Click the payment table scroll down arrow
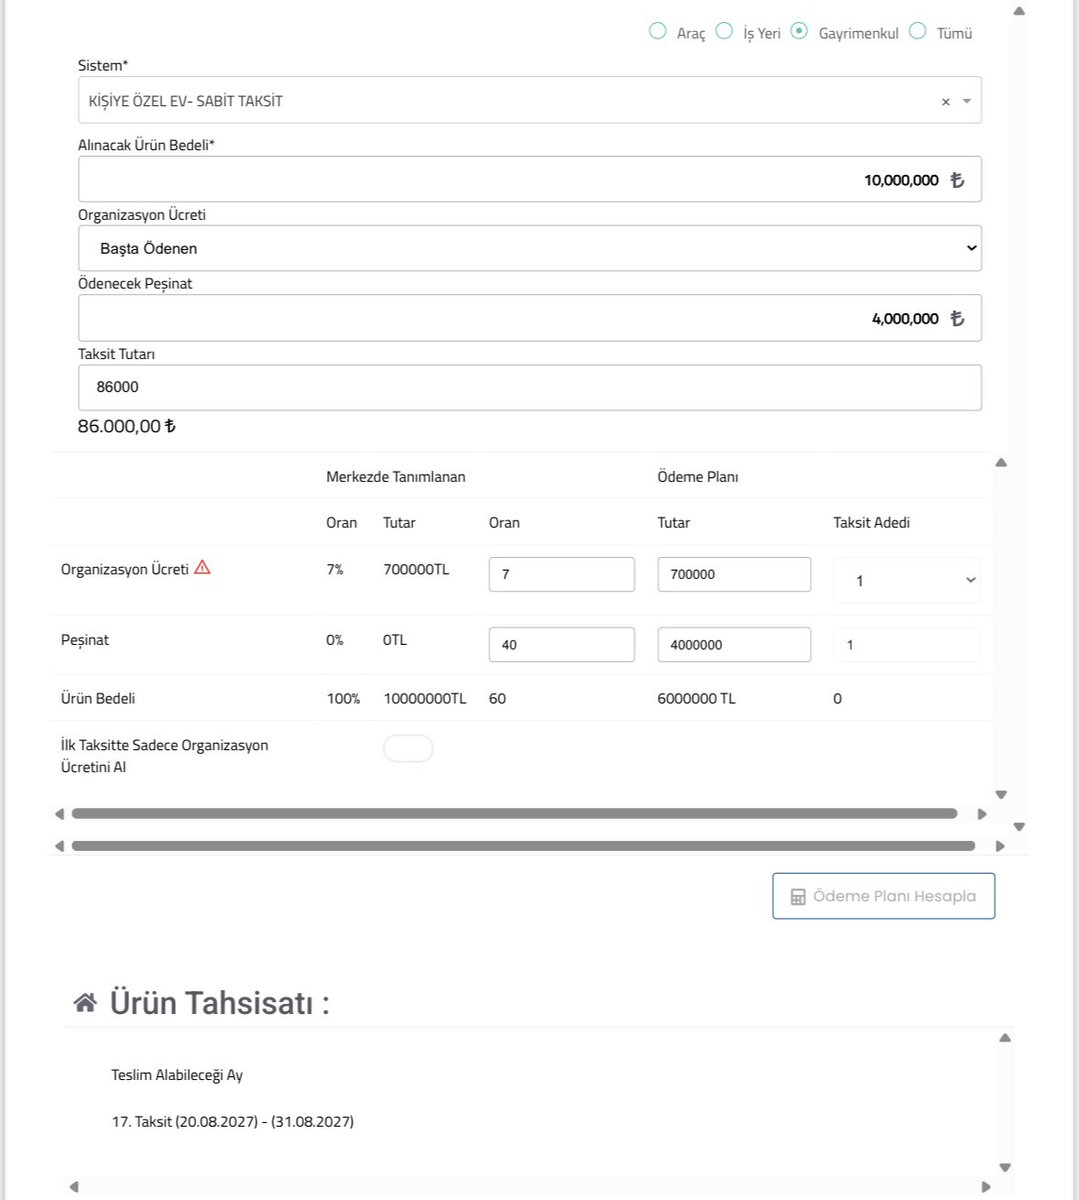 click(x=1001, y=795)
